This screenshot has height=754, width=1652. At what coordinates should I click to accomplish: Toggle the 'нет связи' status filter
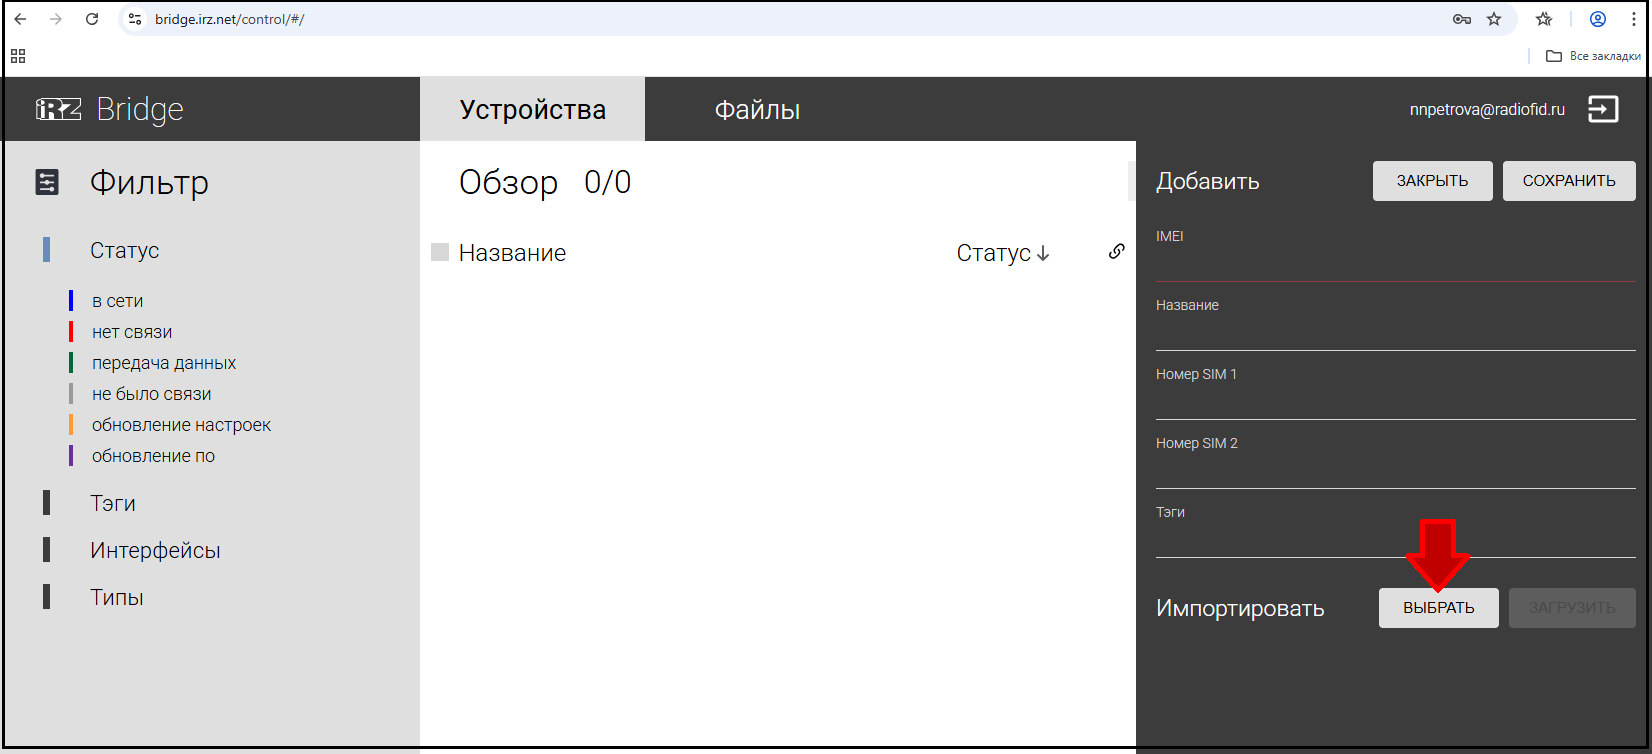[x=131, y=332]
